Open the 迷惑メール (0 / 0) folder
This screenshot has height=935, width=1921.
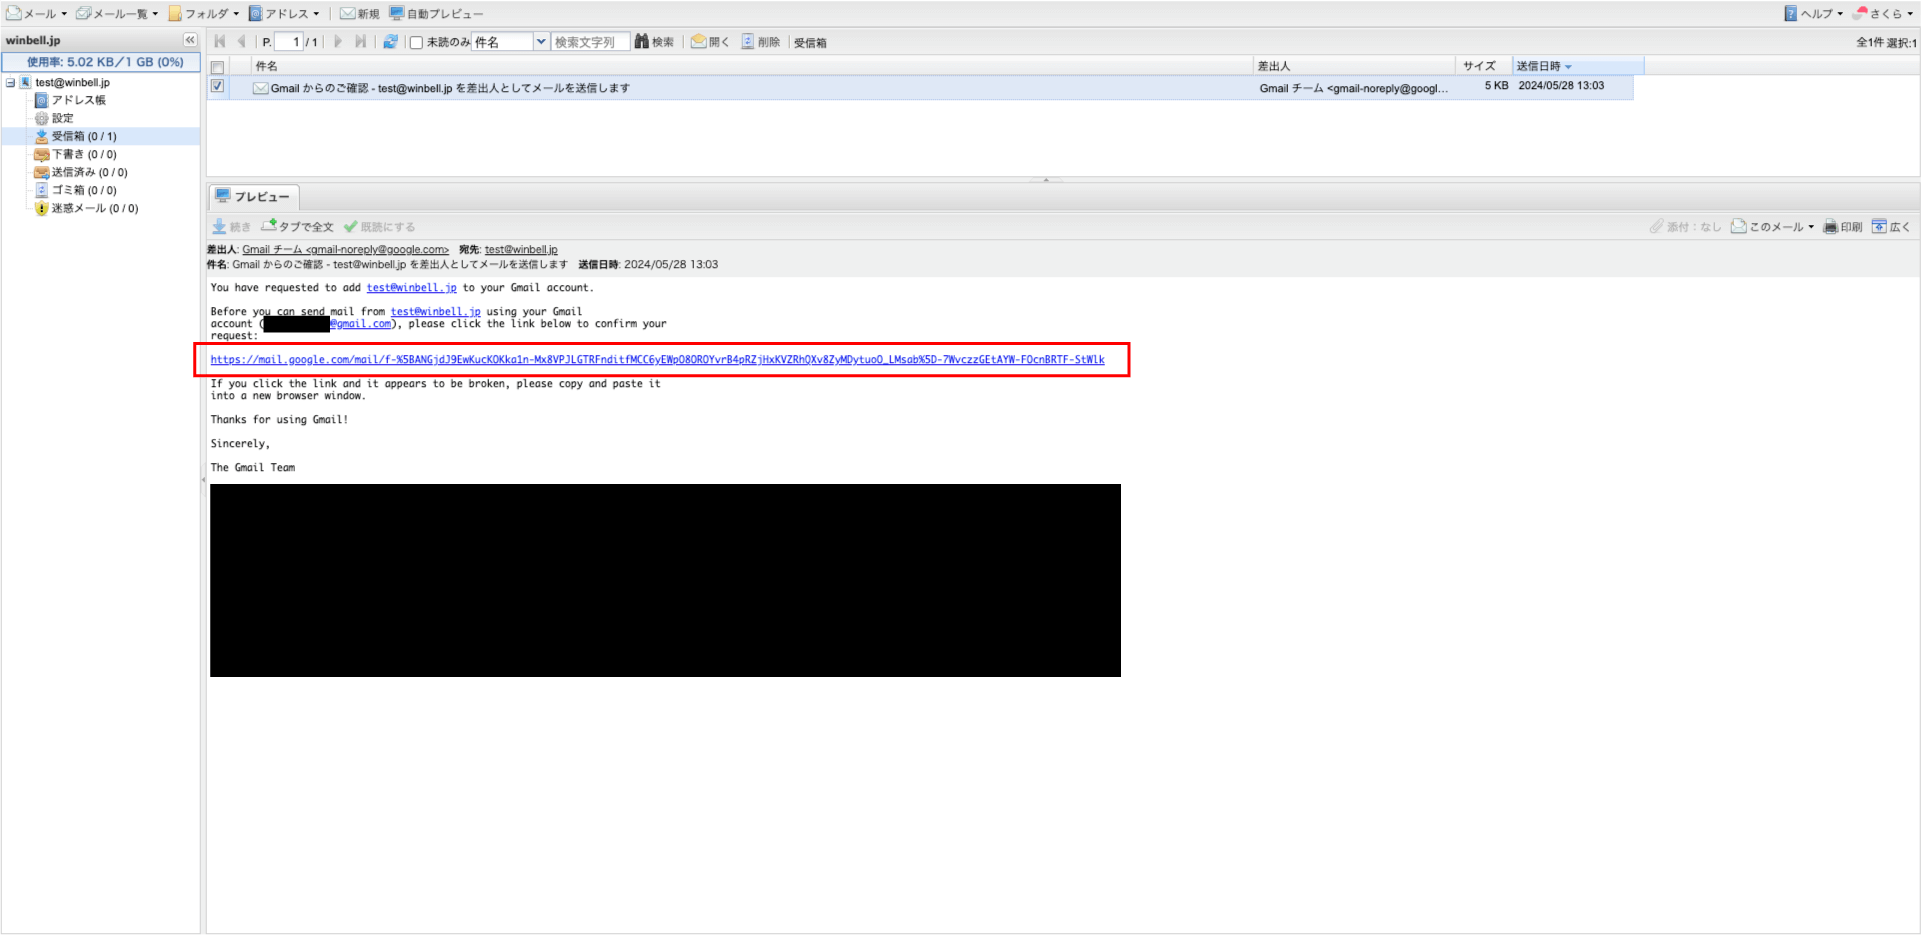coord(95,208)
